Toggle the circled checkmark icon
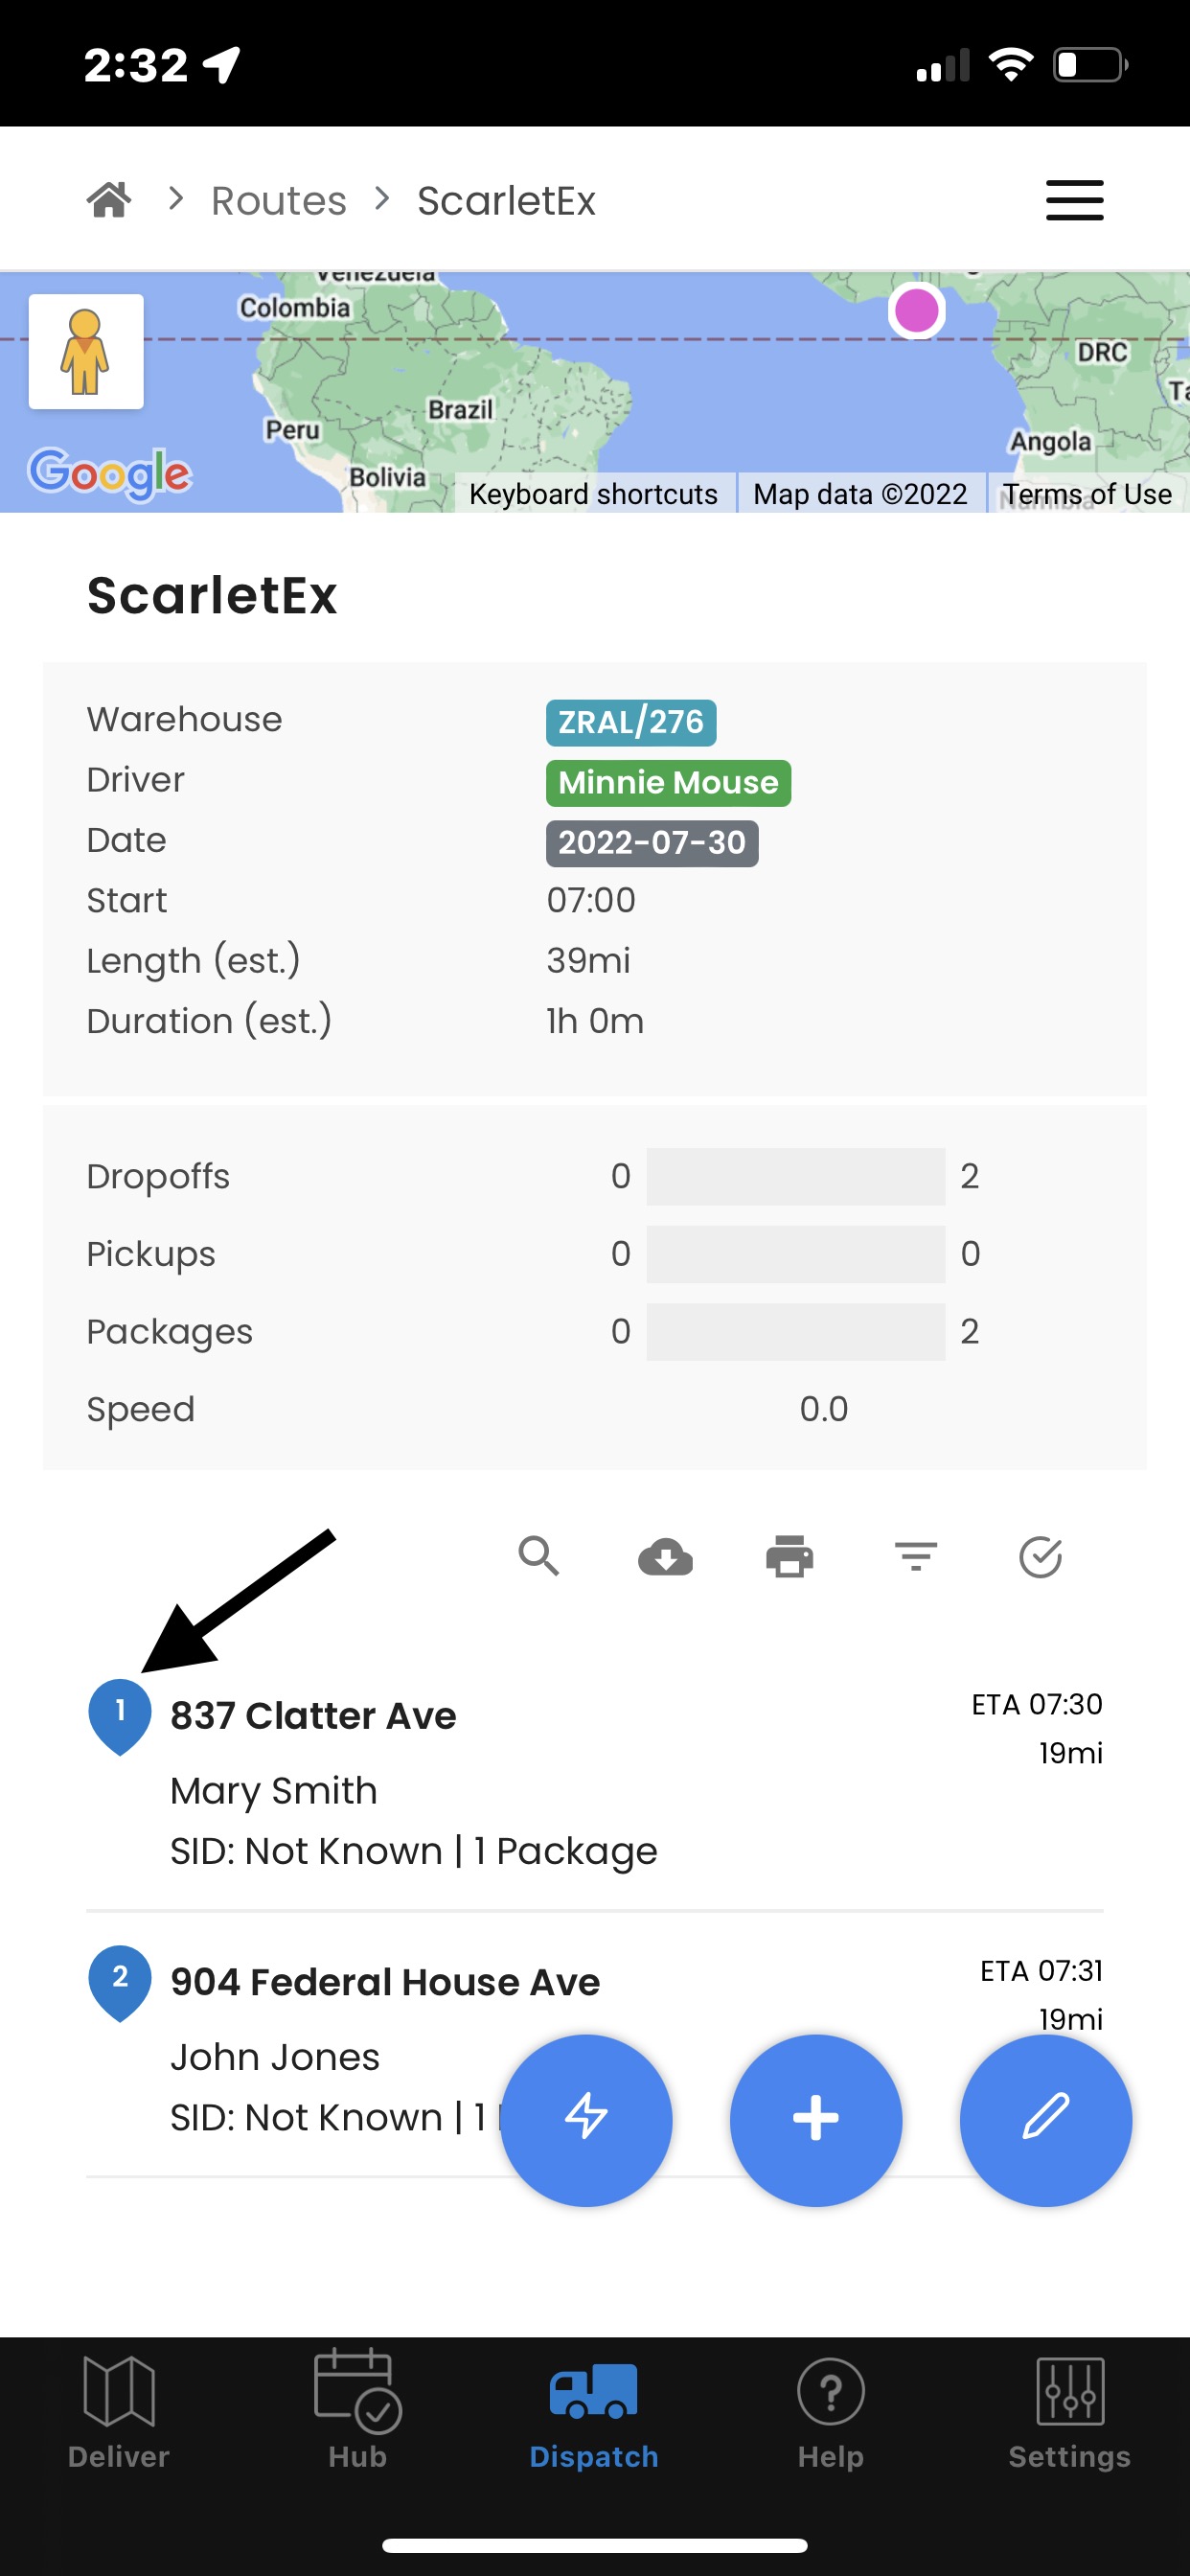Viewport: 1190px width, 2576px height. point(1040,1557)
